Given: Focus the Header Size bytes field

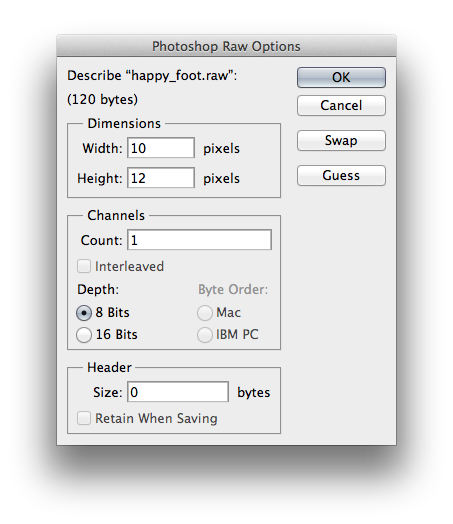Looking at the screenshot, I should (x=178, y=392).
